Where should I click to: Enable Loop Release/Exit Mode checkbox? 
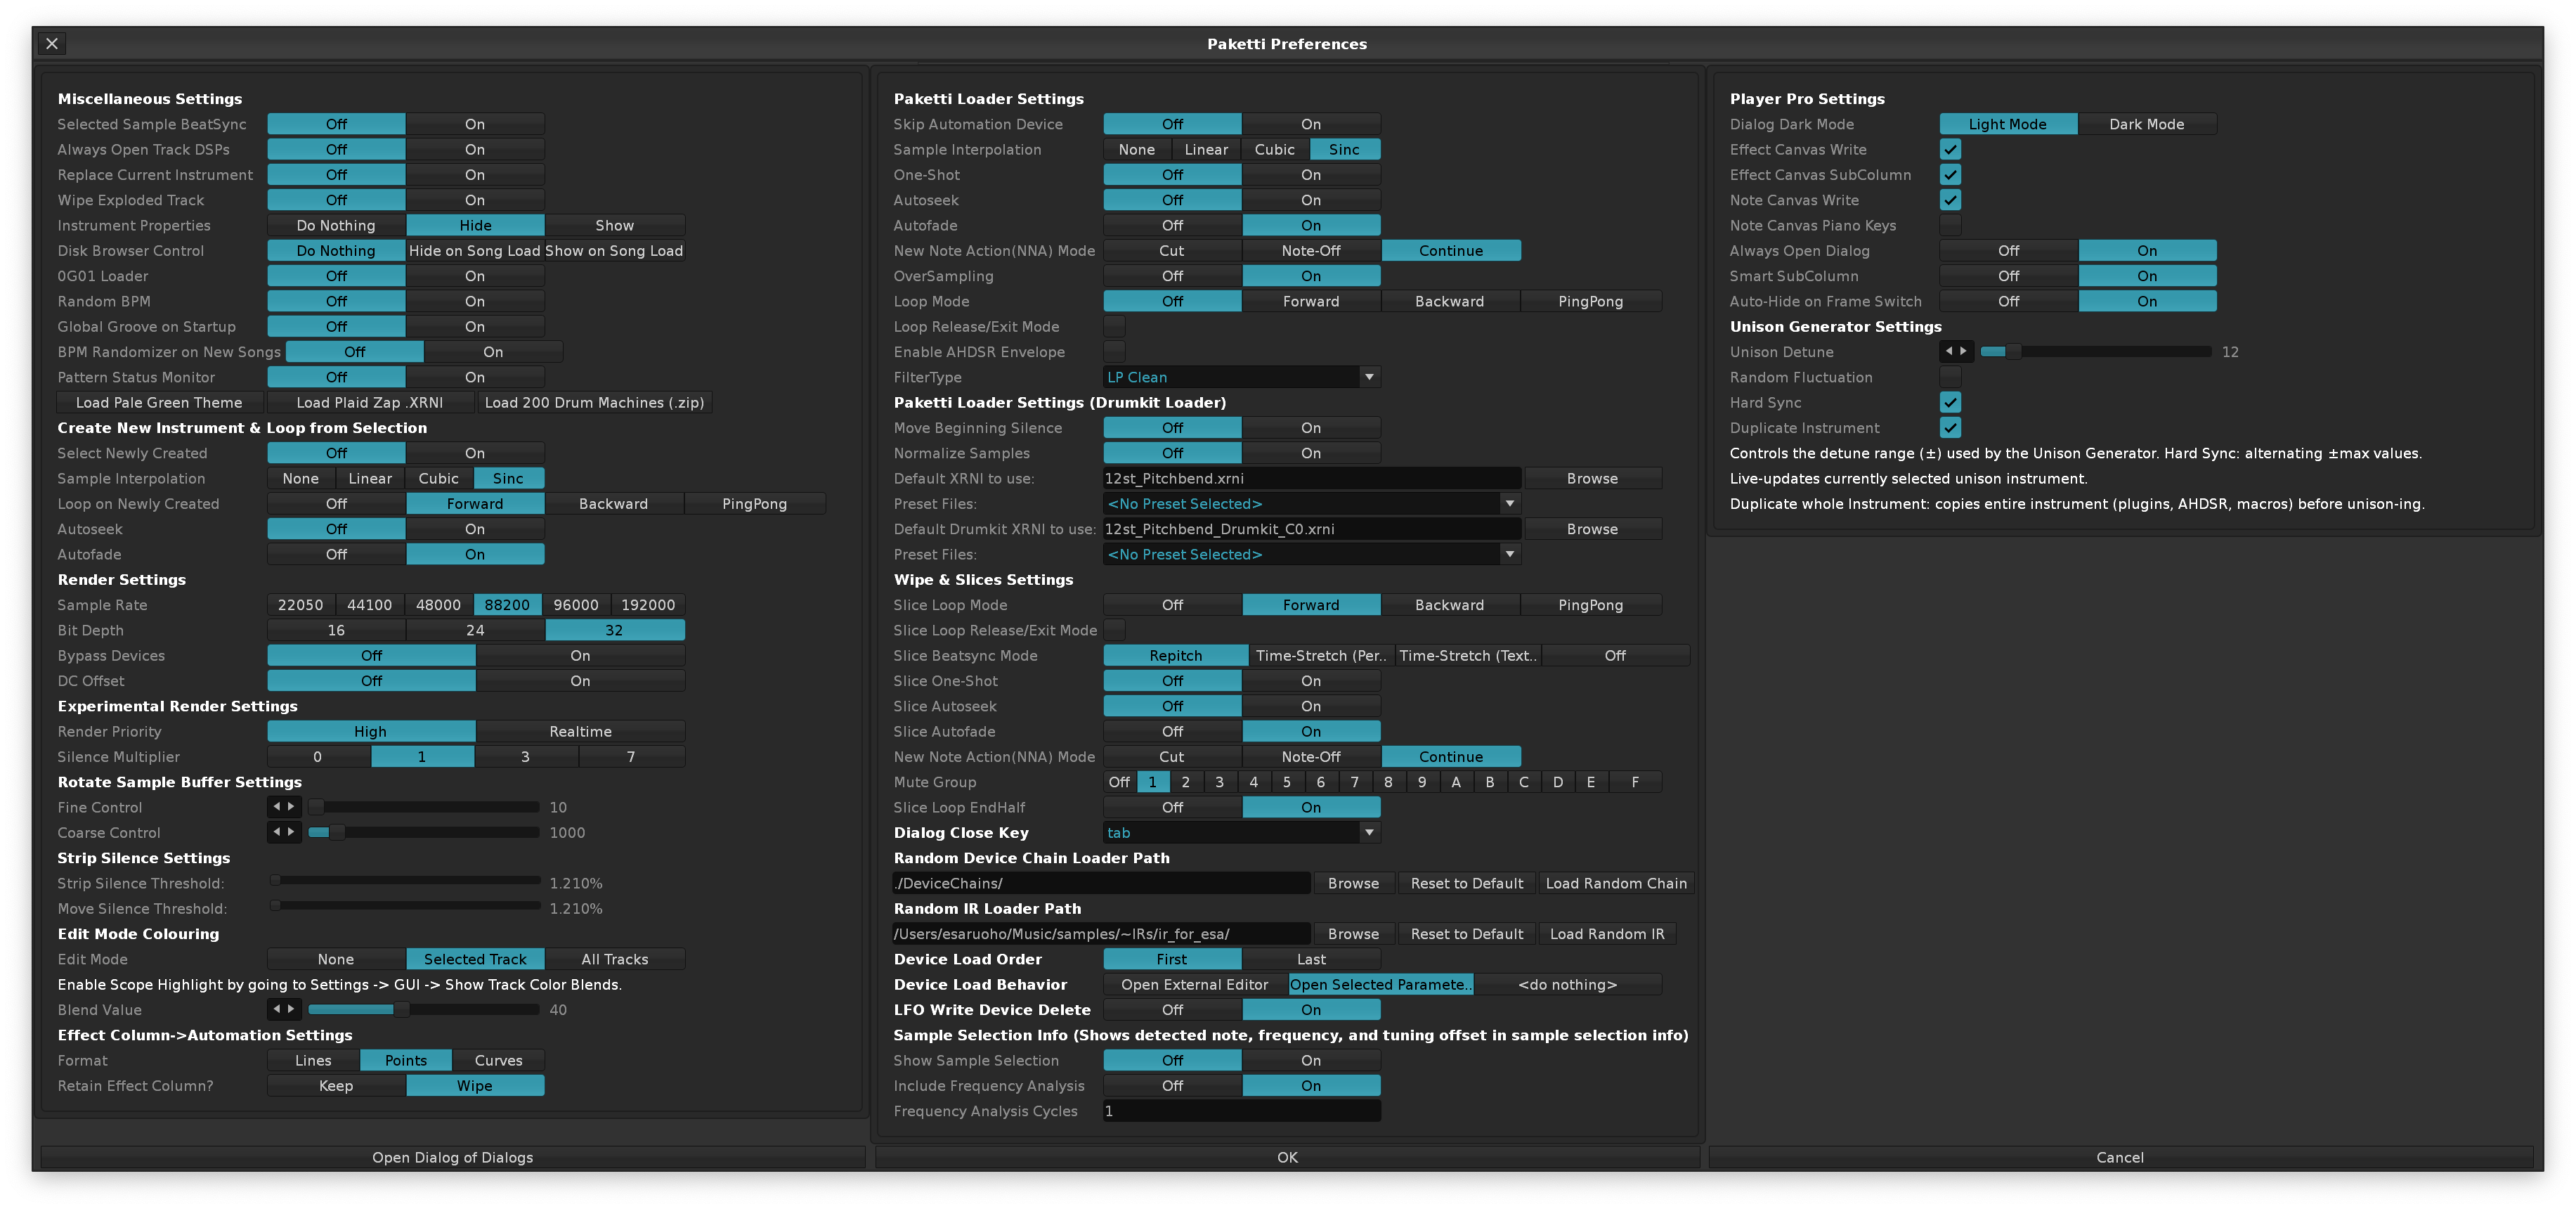pos(1114,326)
